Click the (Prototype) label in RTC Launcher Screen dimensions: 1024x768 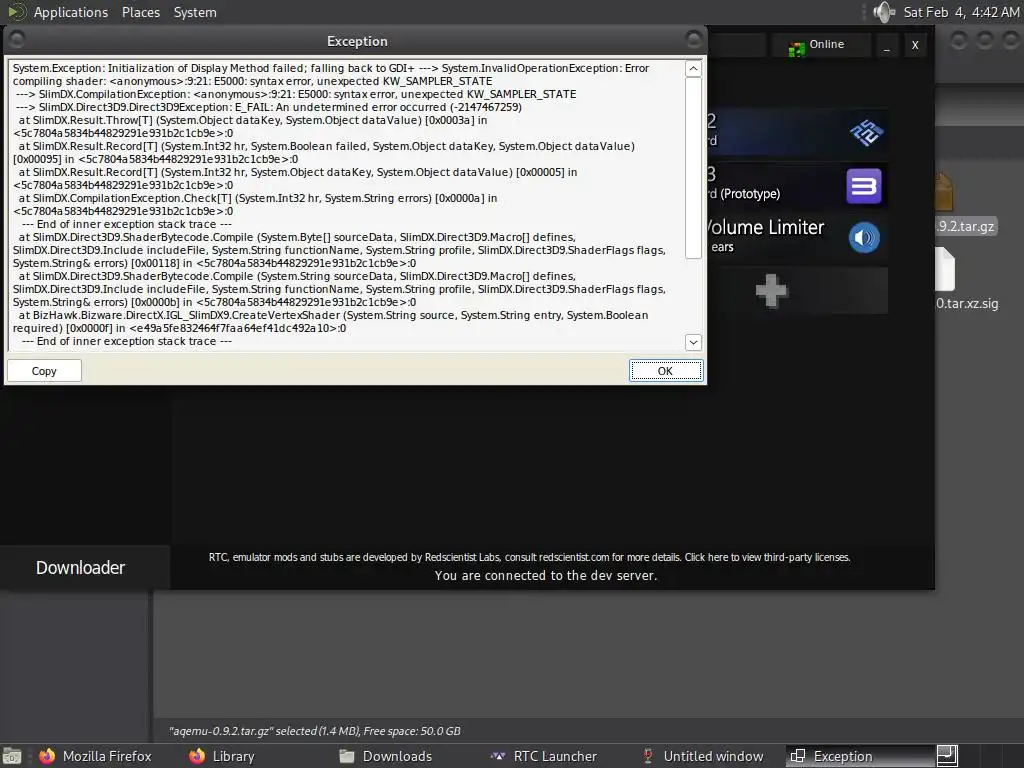(750, 194)
